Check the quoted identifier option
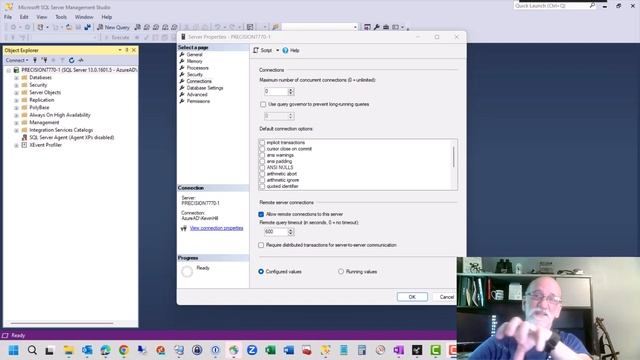Viewport: 640px width, 360px height. pos(262,186)
